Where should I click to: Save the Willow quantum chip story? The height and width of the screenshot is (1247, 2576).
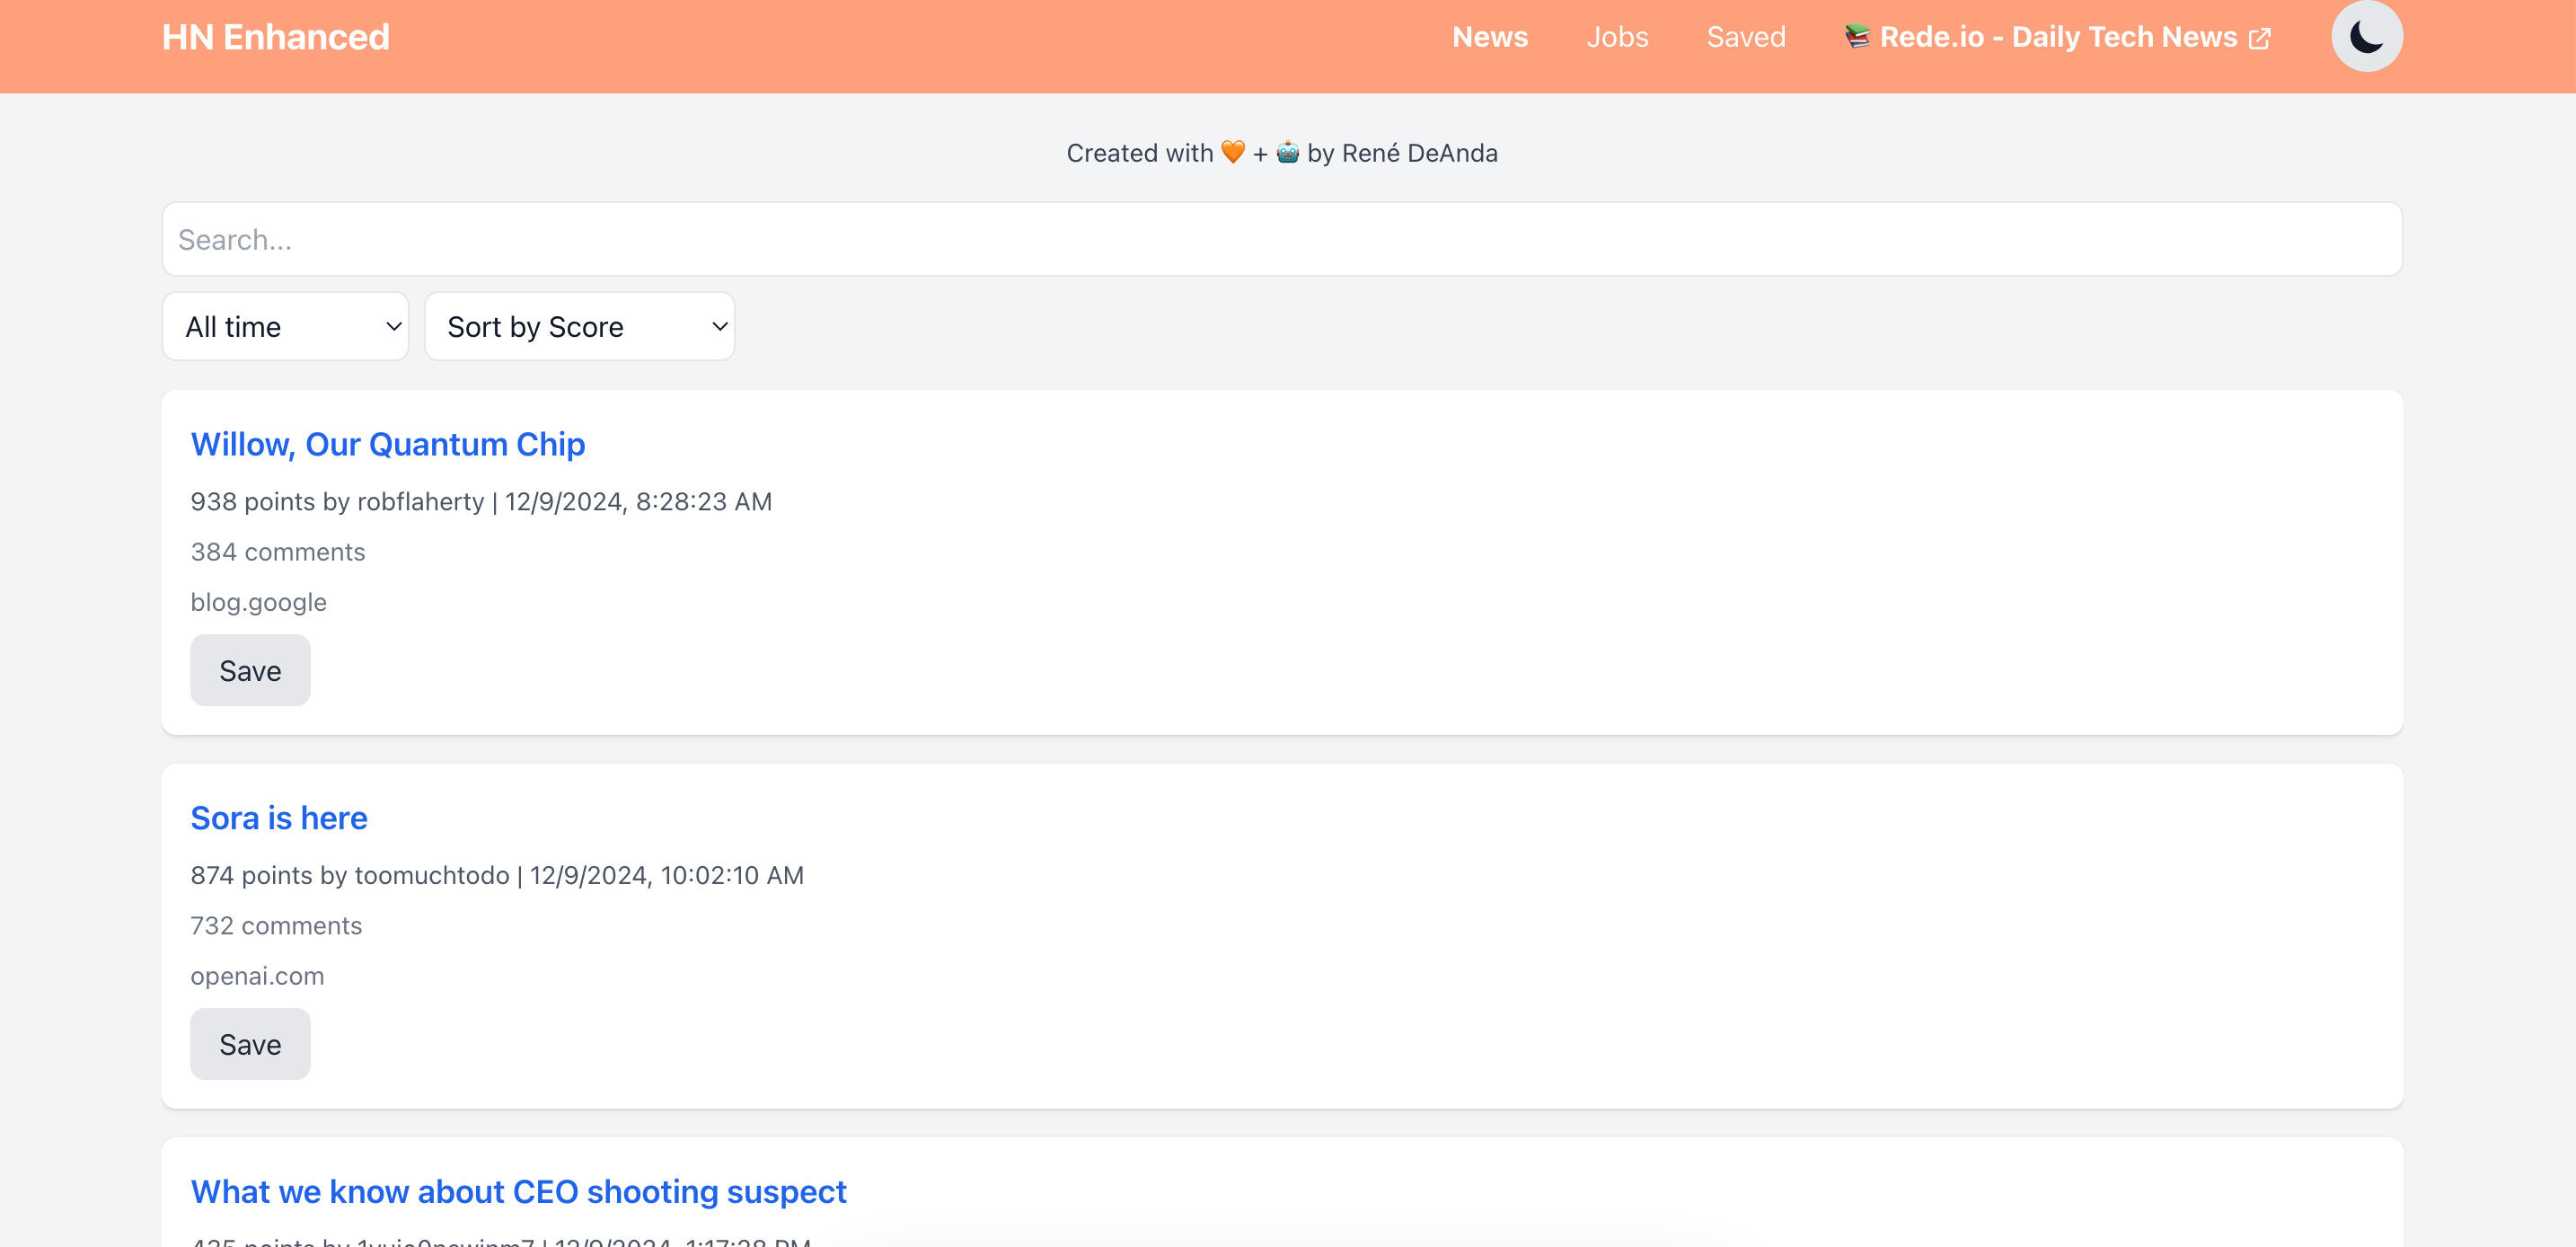[250, 670]
